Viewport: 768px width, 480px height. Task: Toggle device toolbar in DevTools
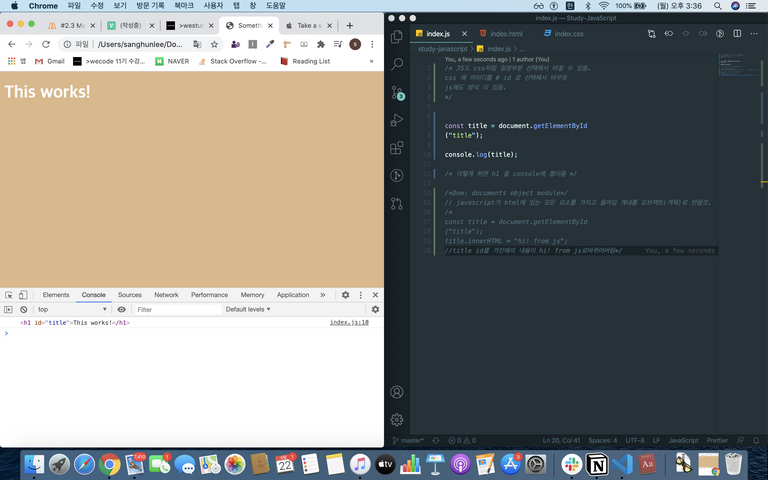click(23, 295)
